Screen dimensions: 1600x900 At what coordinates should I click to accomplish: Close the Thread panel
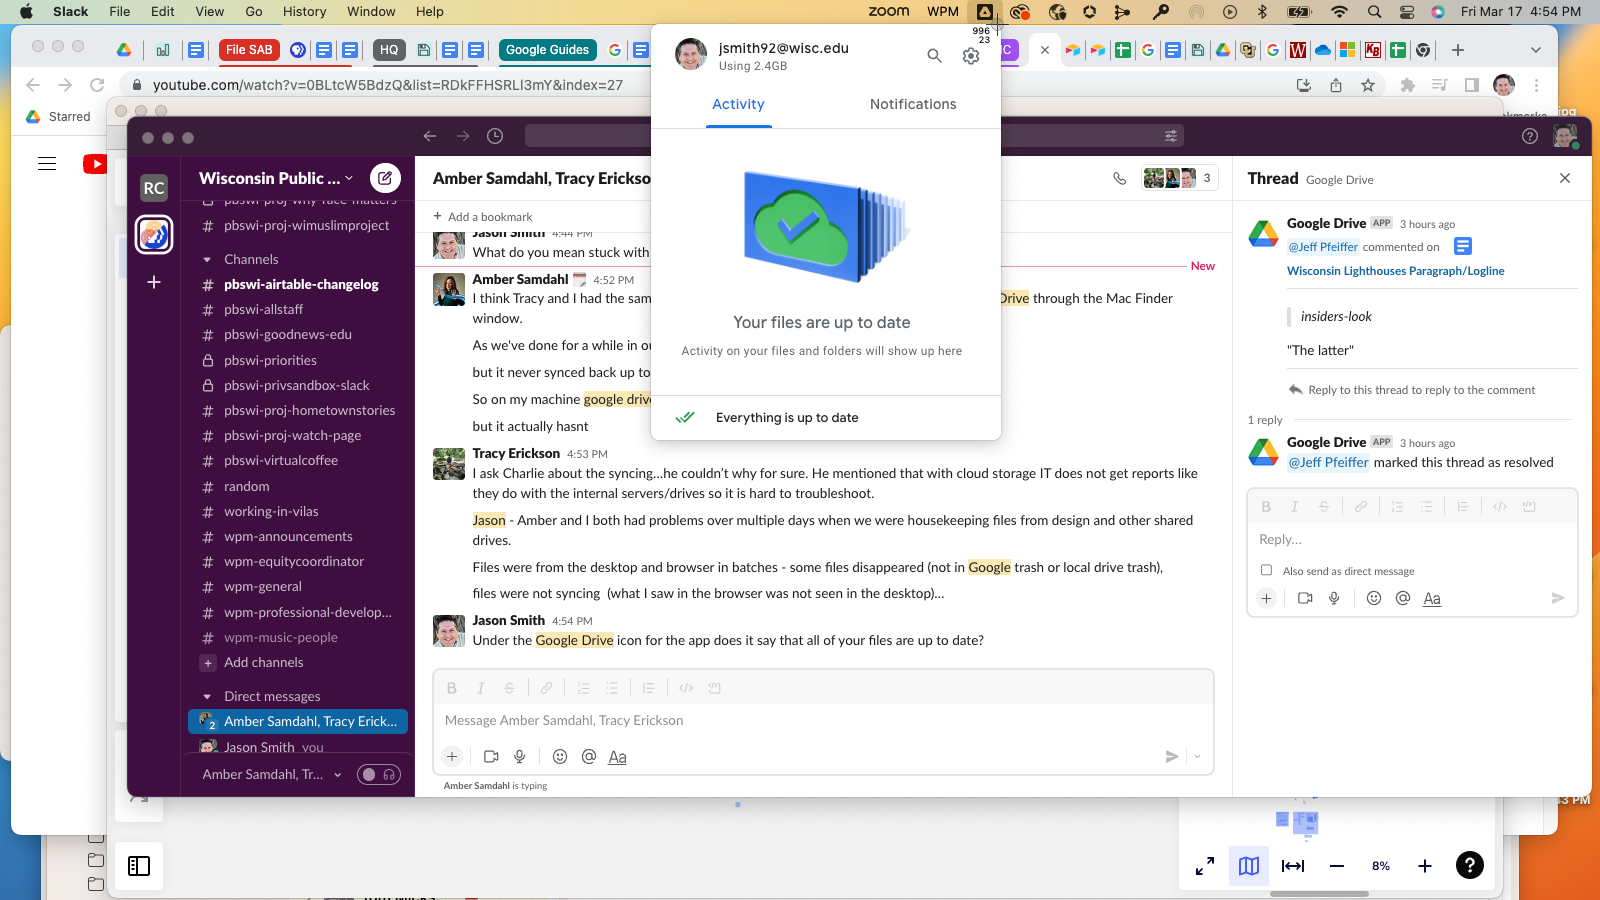(x=1565, y=178)
